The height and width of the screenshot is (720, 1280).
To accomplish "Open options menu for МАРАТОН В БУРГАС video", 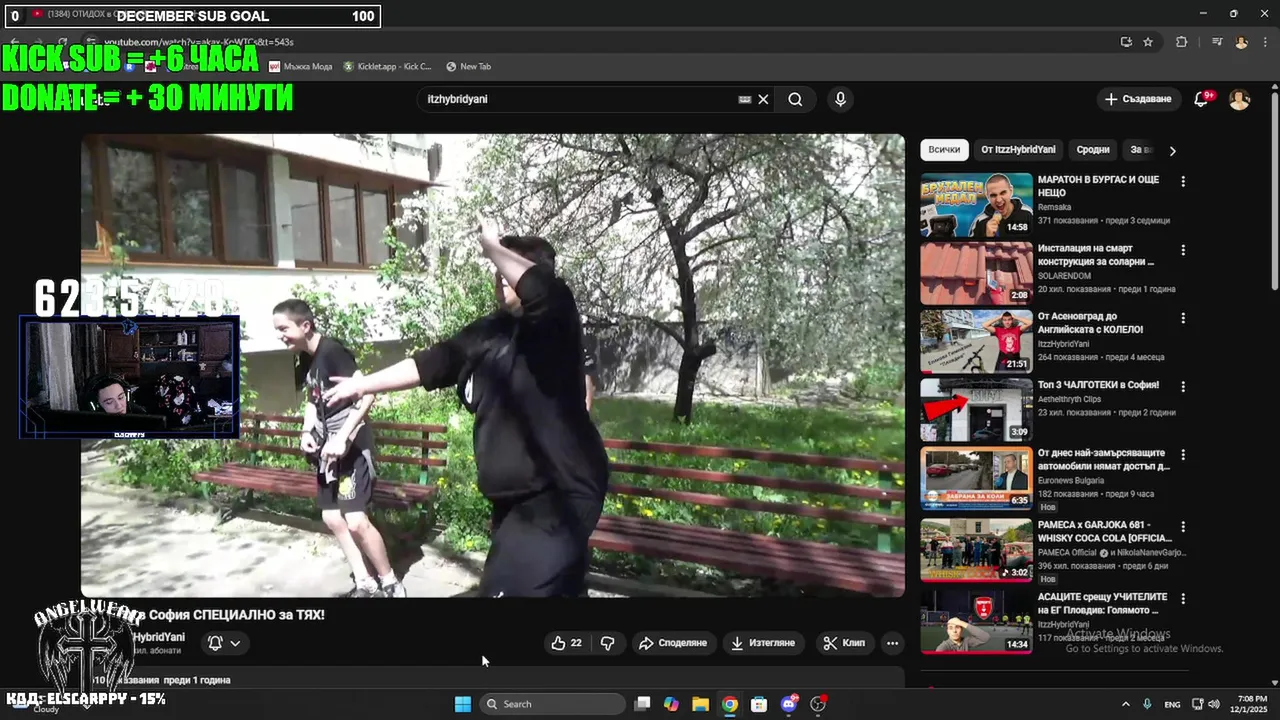I will pos(1183,182).
